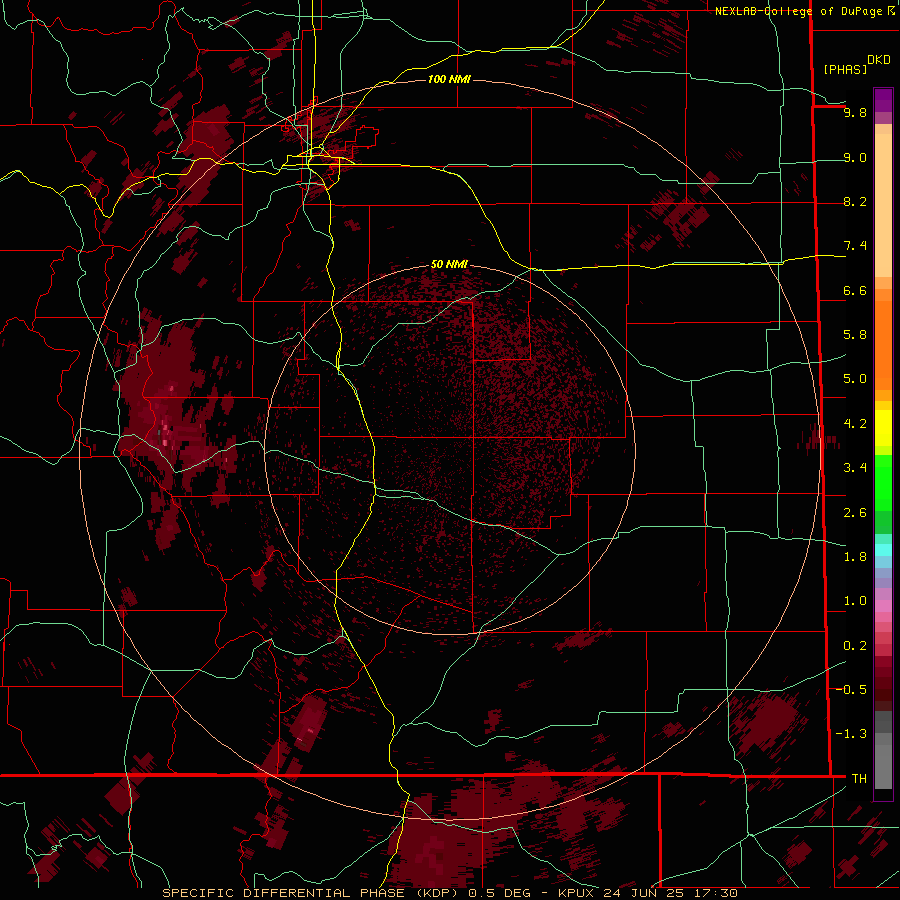Click the yellow segment of the color scale

[x=883, y=428]
